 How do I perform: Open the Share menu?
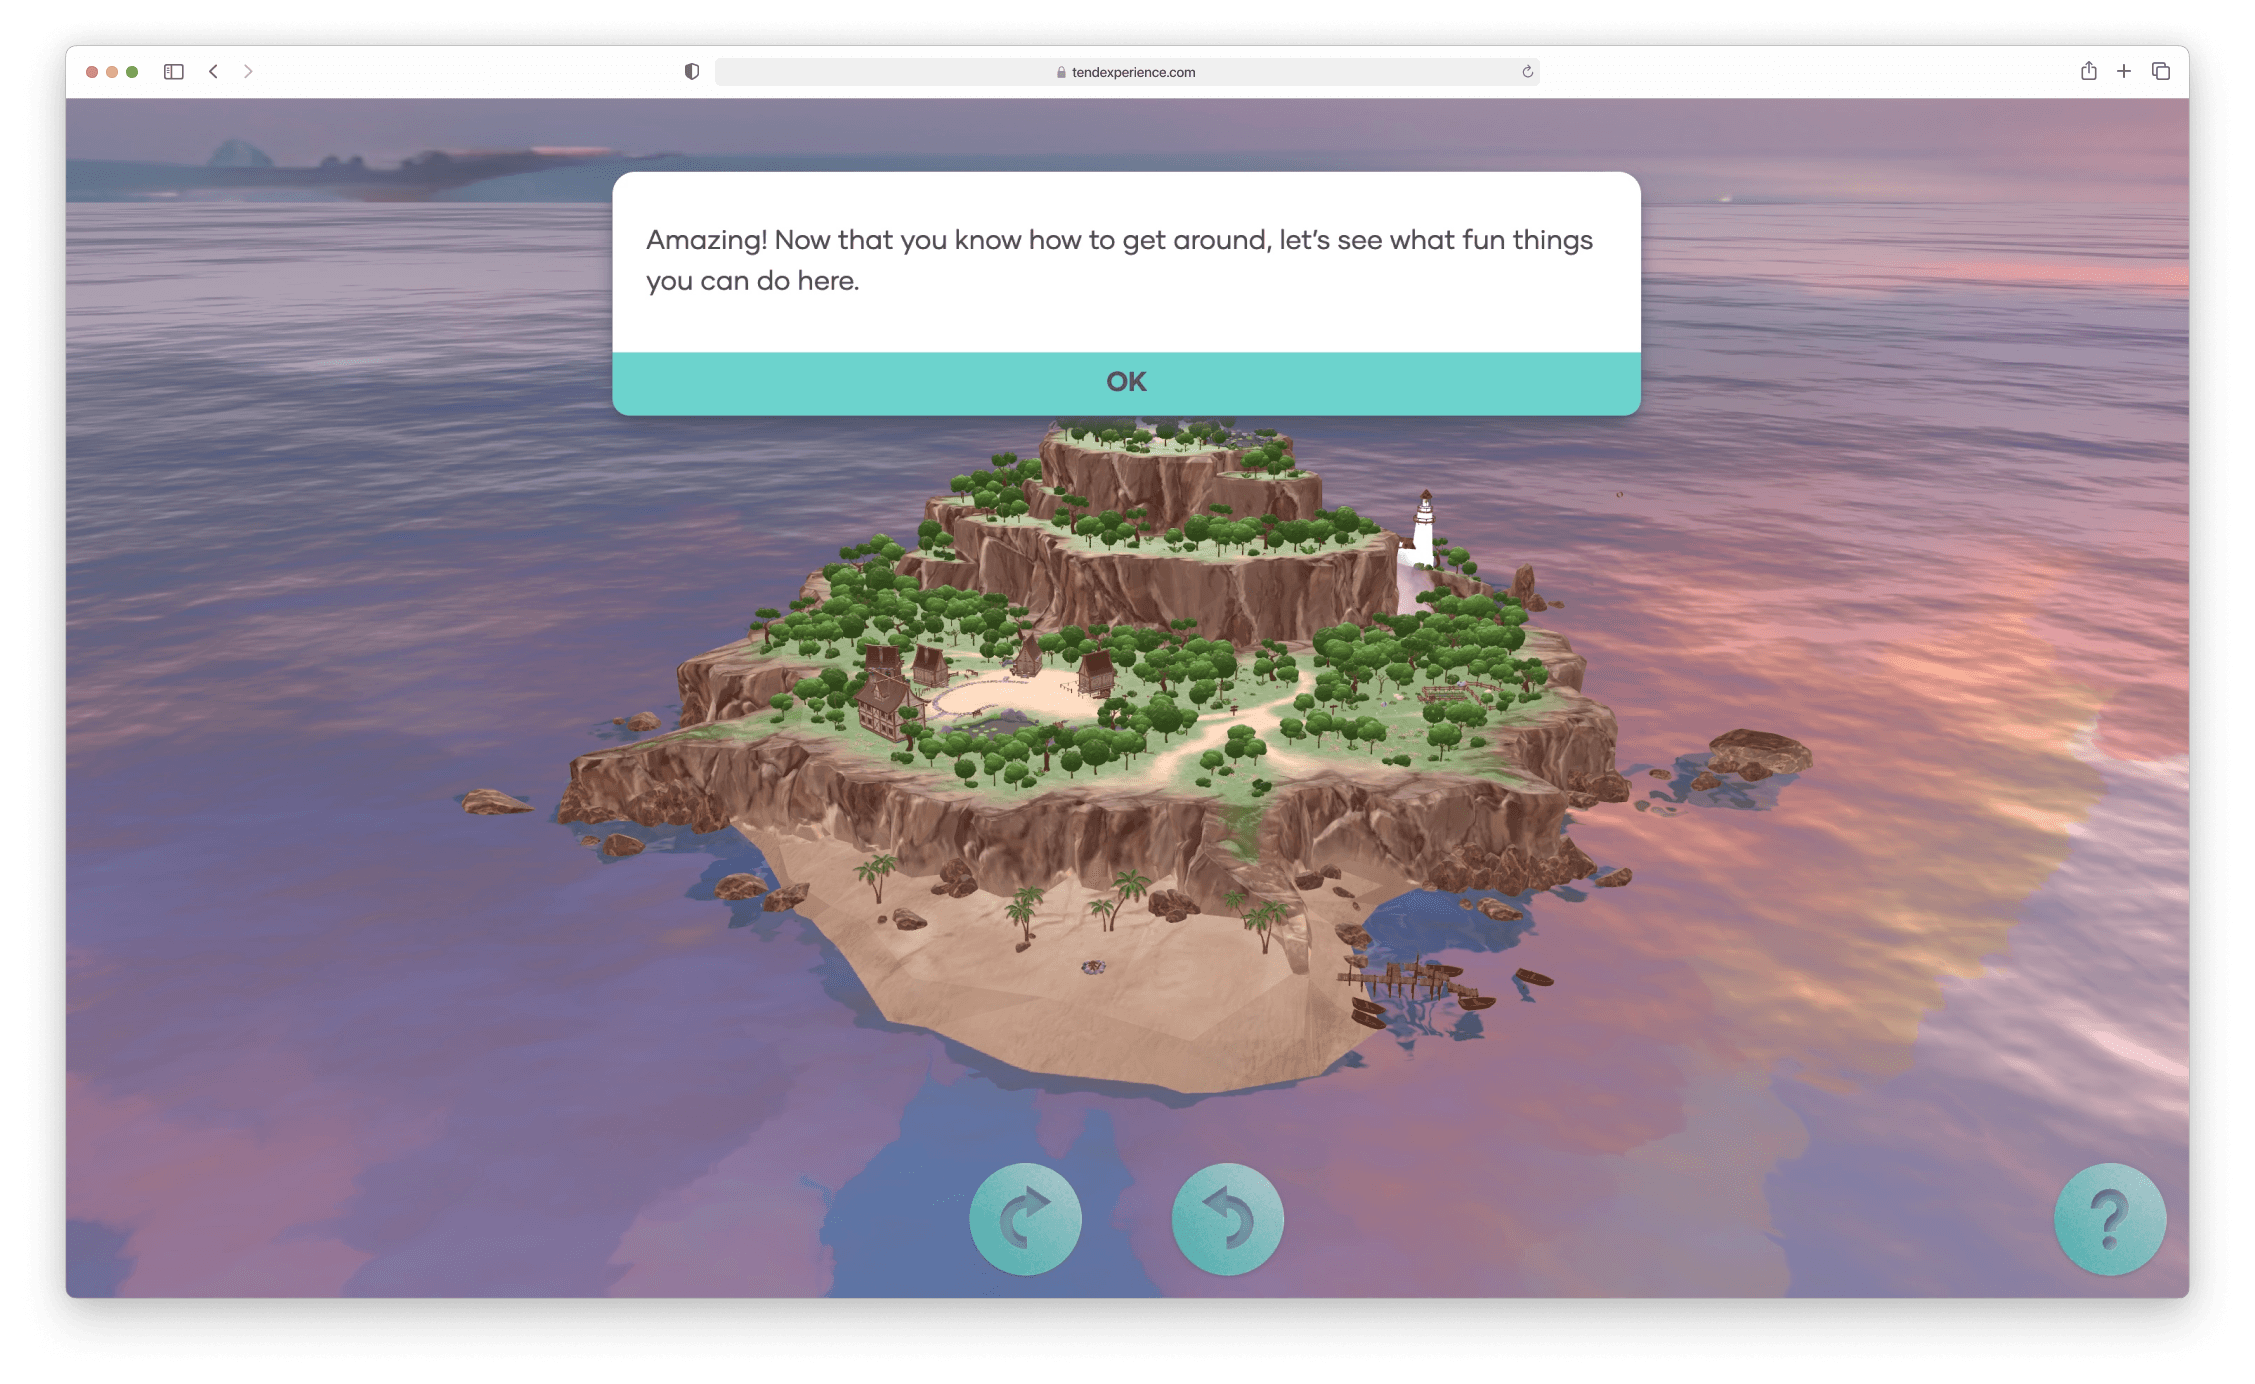click(2088, 71)
